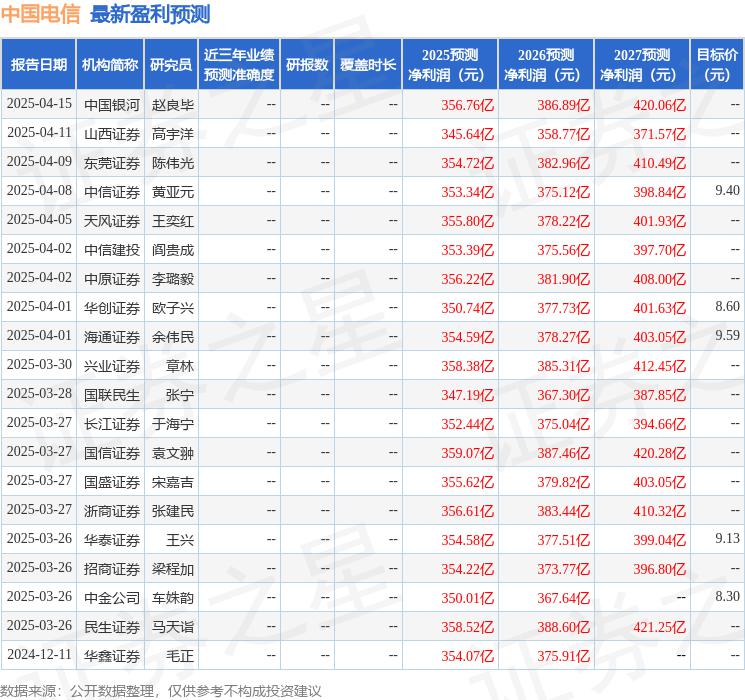Select the 国信证券 institution cell

click(112, 453)
